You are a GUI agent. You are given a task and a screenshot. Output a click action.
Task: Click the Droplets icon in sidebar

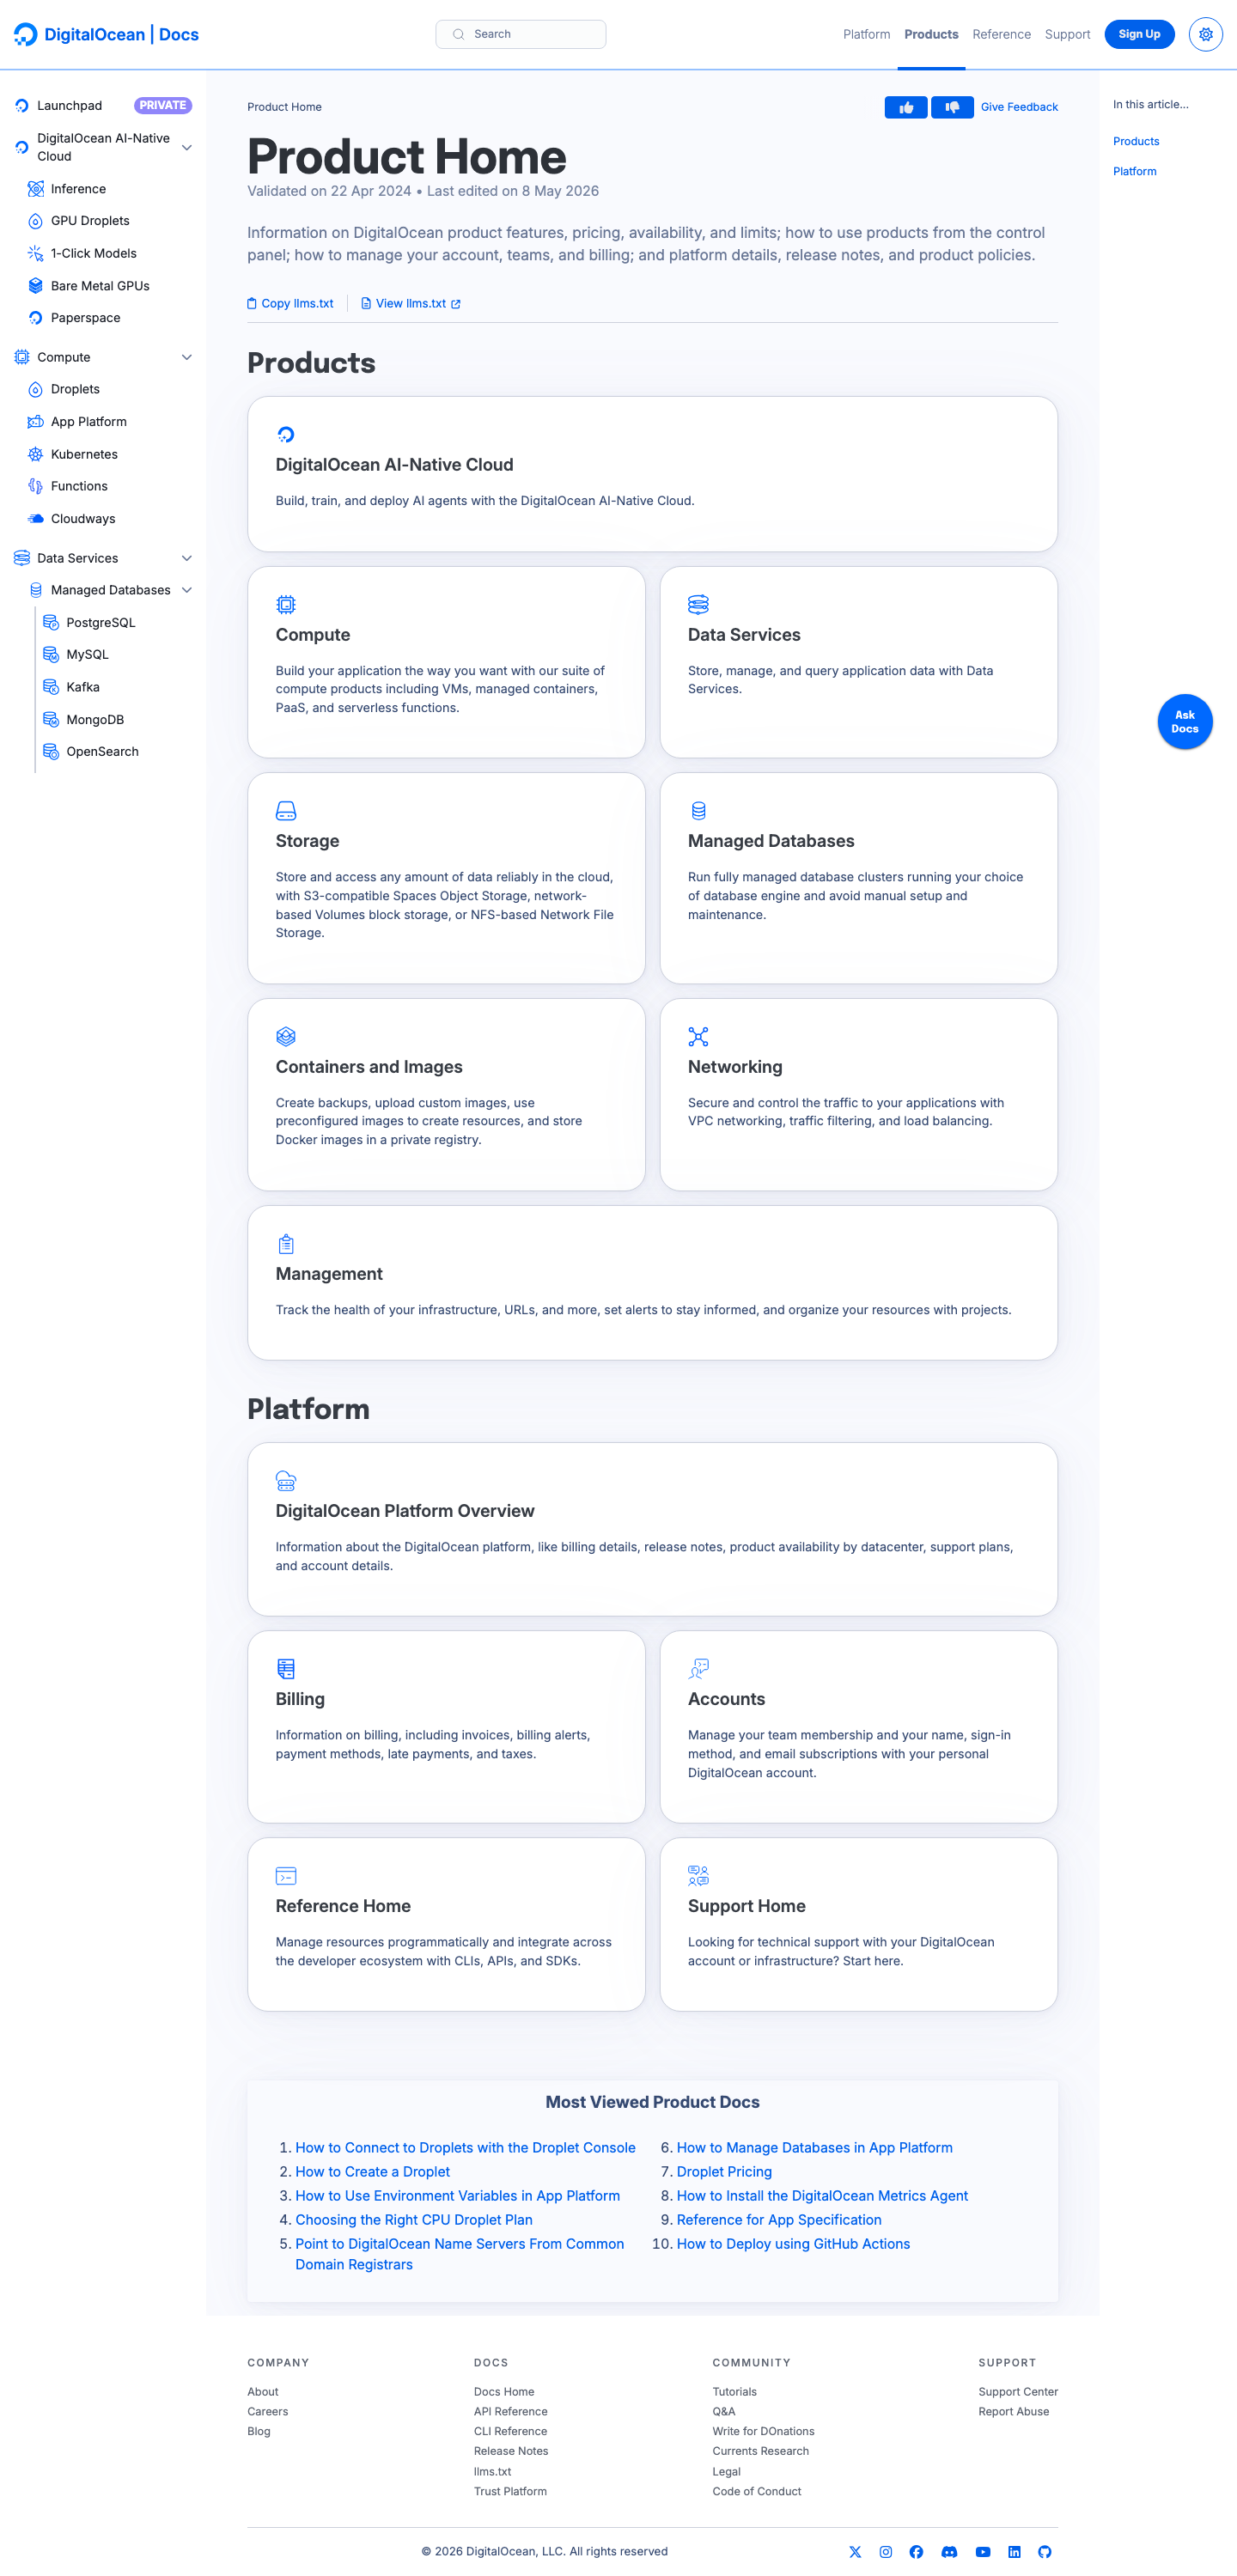click(35, 389)
